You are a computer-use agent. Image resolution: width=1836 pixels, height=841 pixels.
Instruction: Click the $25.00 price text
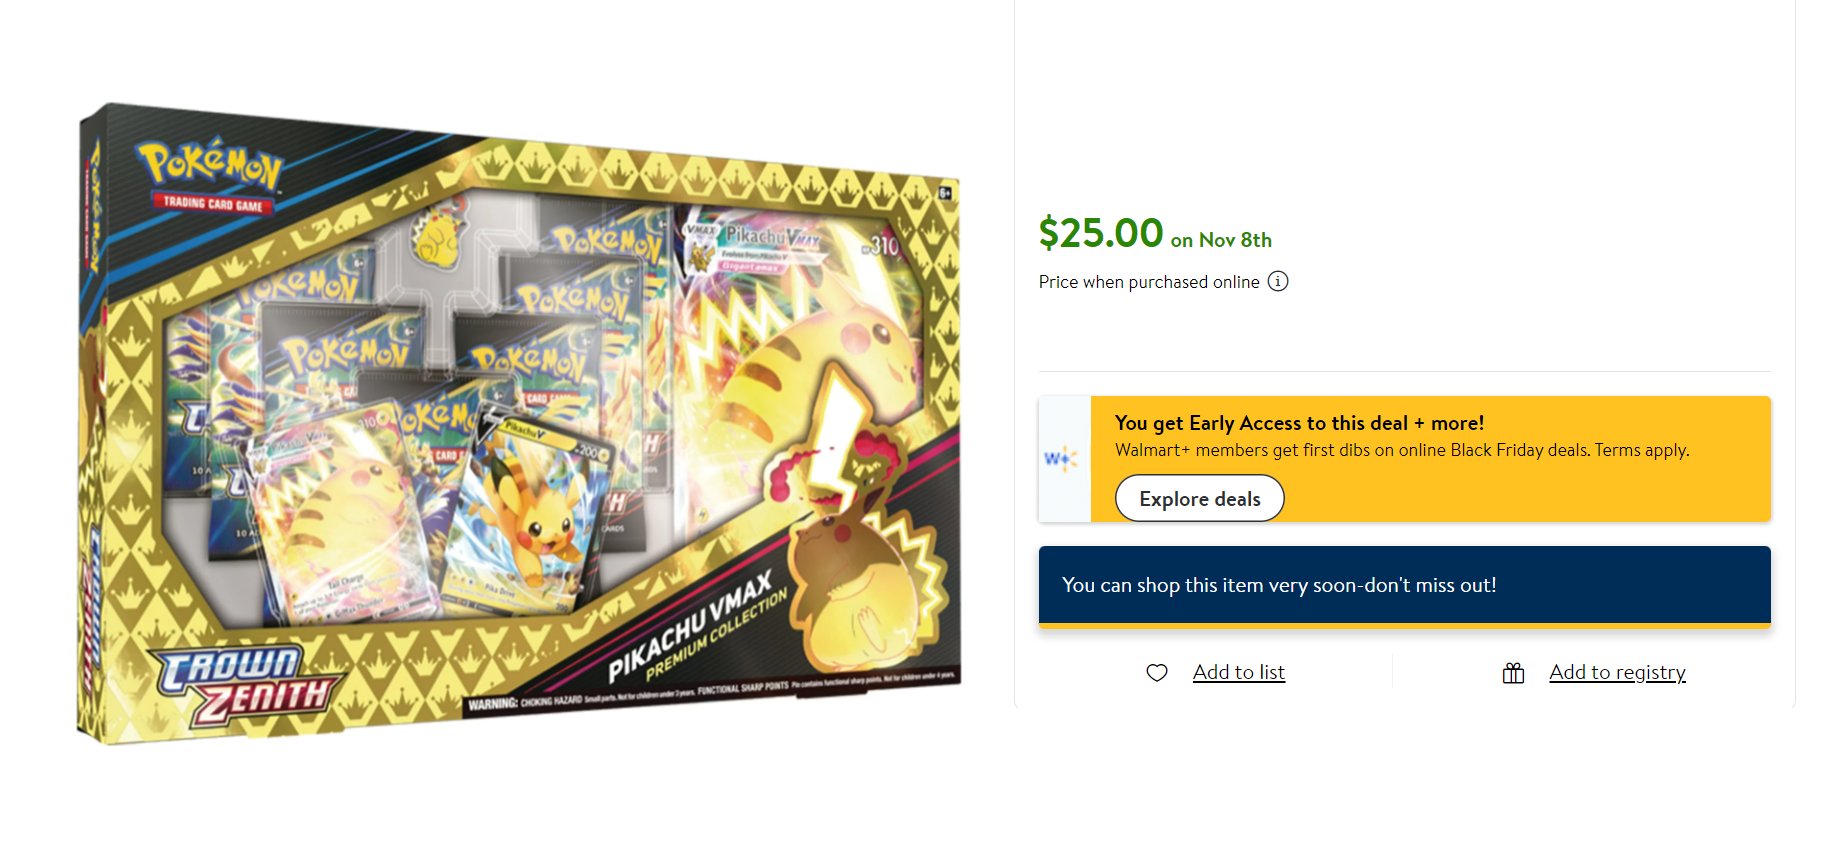(1101, 233)
